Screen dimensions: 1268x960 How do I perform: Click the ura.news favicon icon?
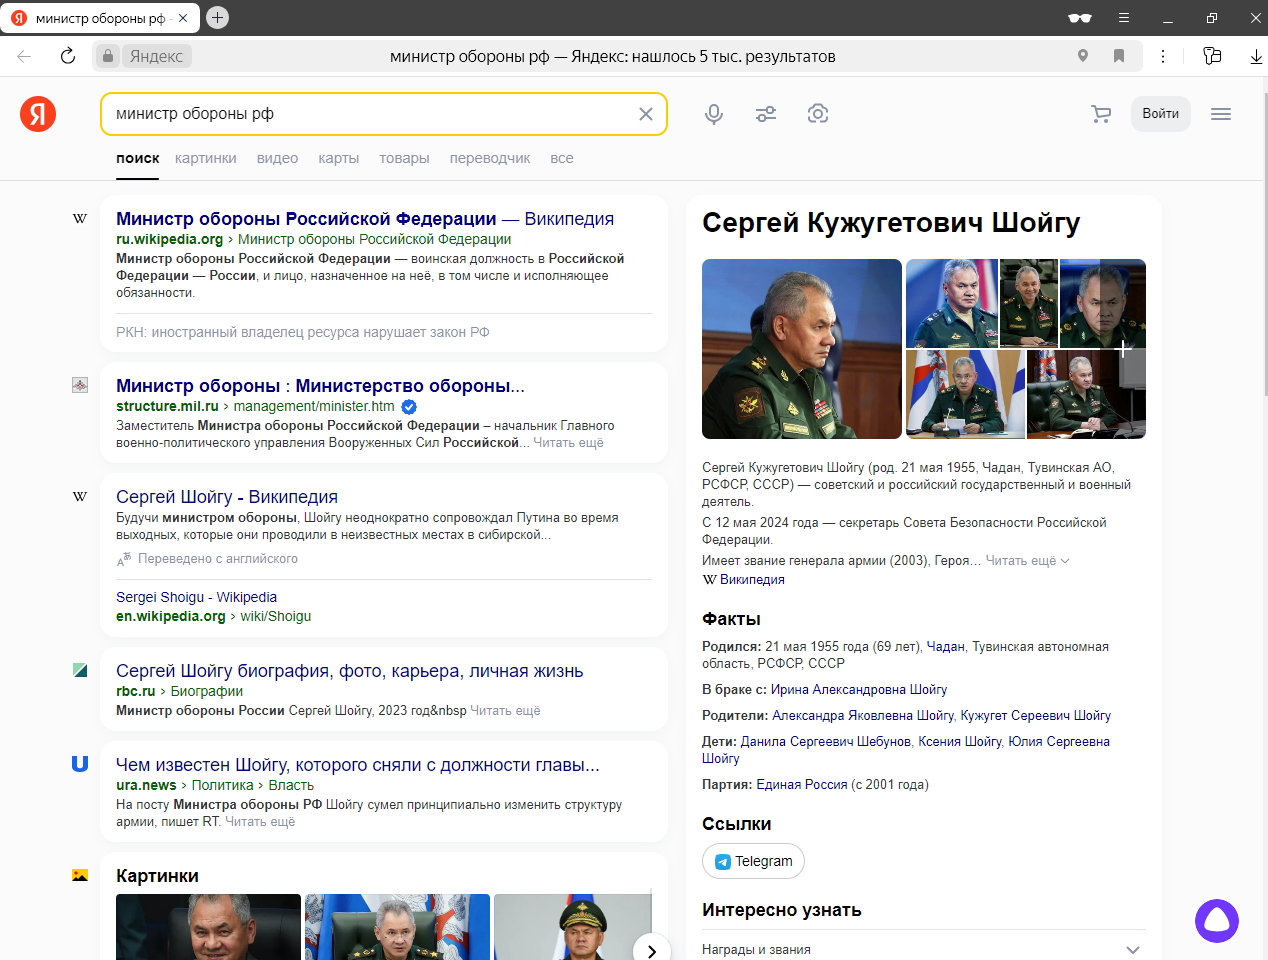pyautogui.click(x=80, y=764)
